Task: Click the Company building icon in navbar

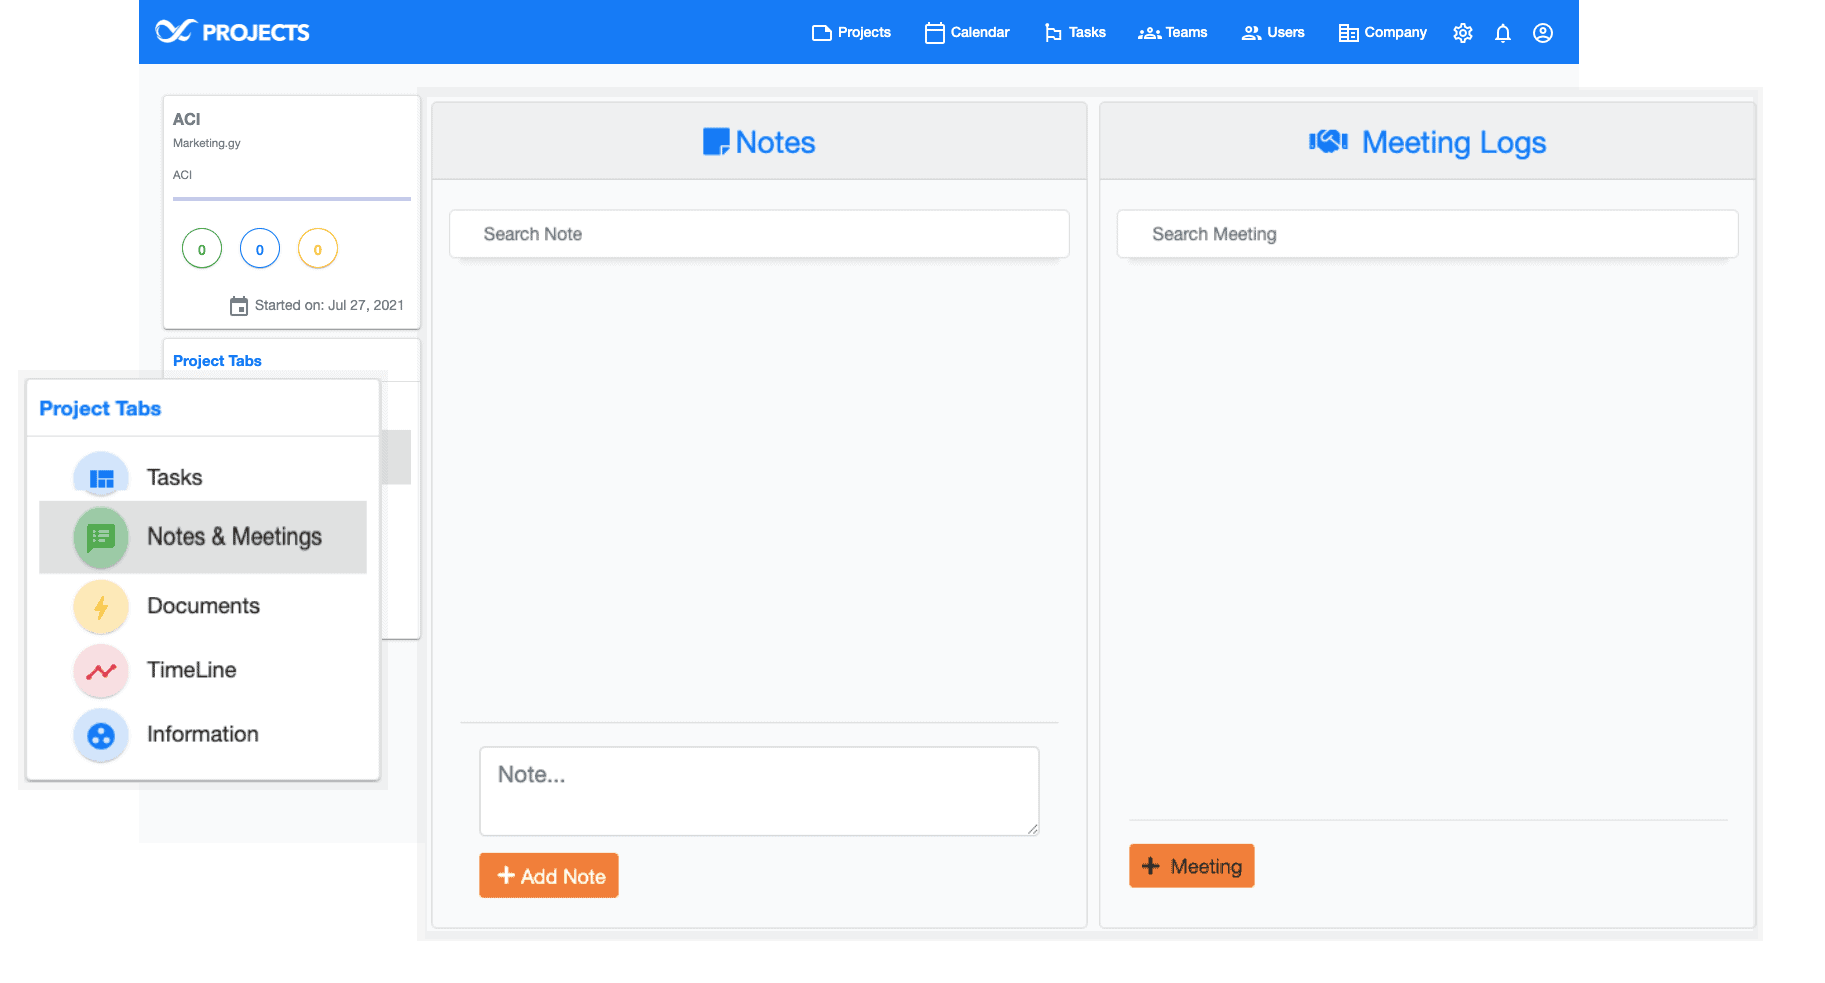Action: pos(1349,33)
